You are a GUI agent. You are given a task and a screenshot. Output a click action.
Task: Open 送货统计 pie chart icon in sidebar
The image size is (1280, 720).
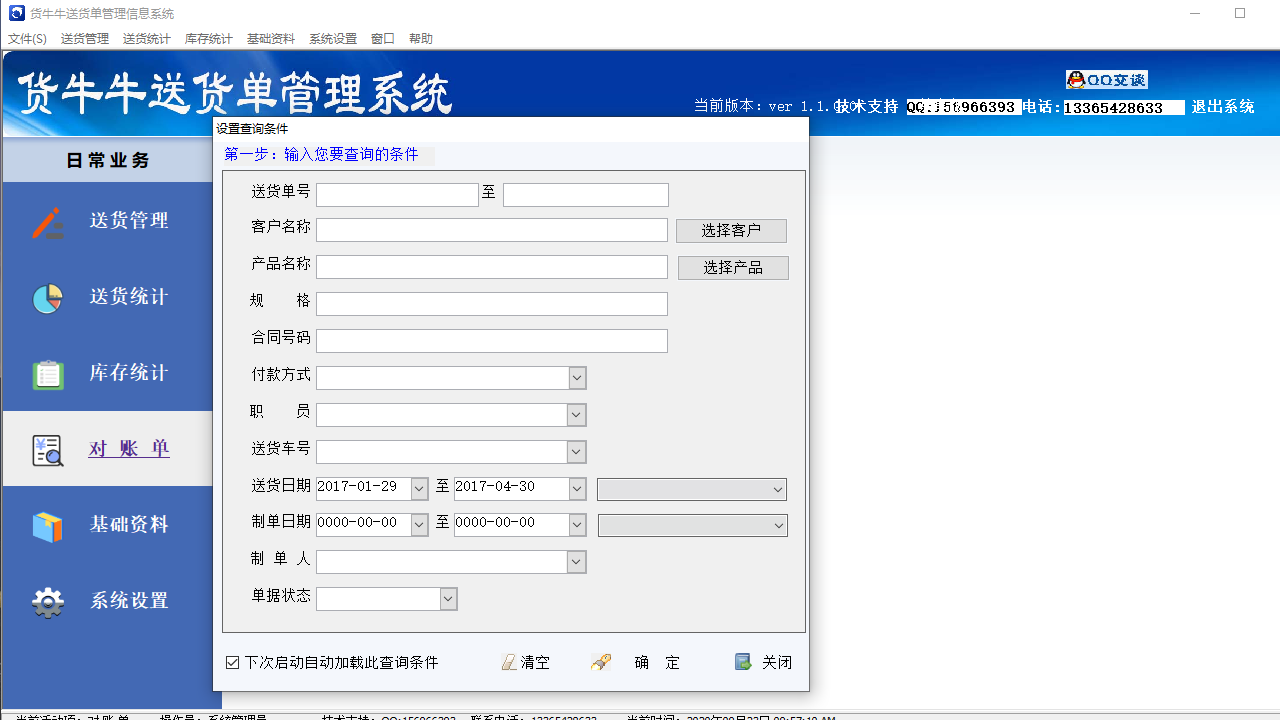tap(47, 297)
